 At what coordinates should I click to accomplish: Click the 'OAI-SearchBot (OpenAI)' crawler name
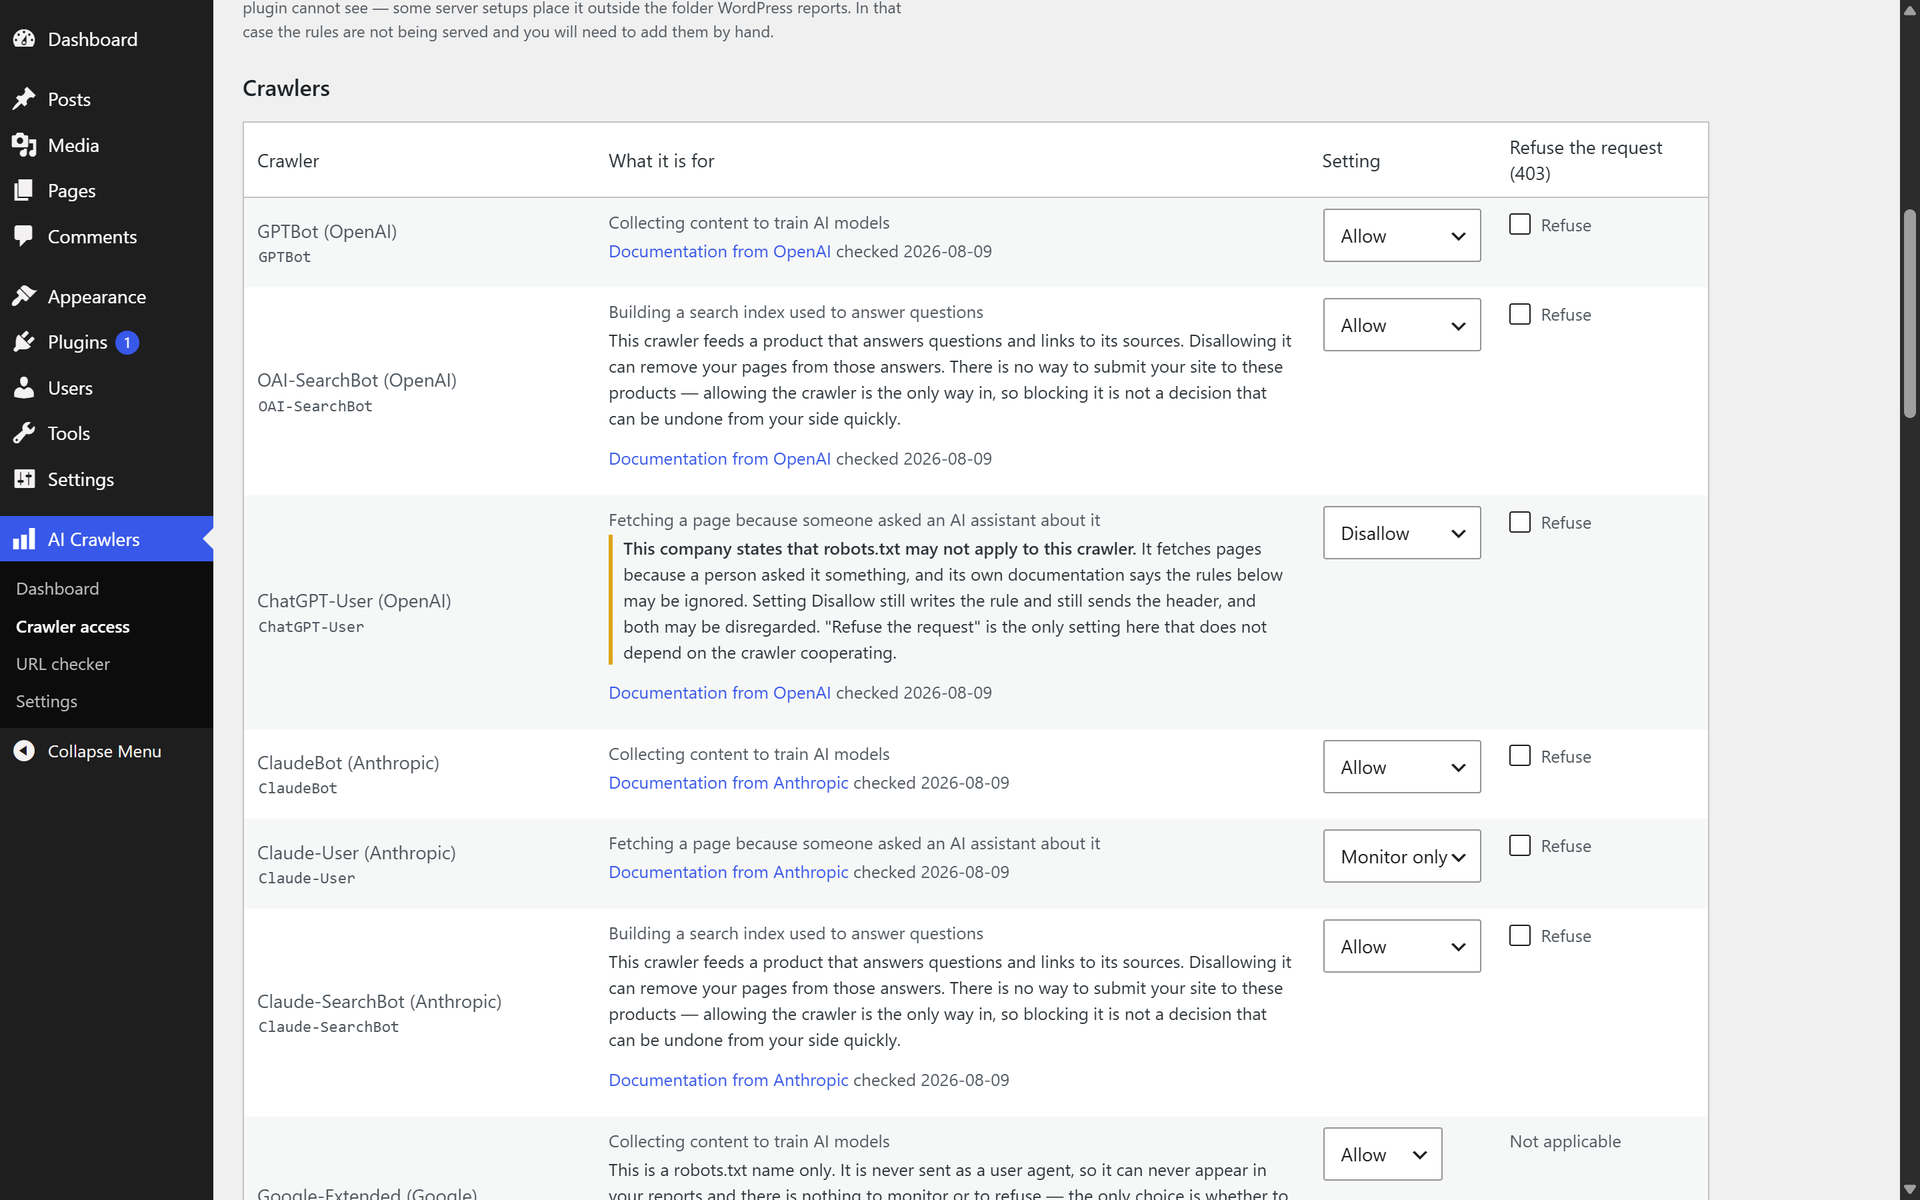pos(357,380)
